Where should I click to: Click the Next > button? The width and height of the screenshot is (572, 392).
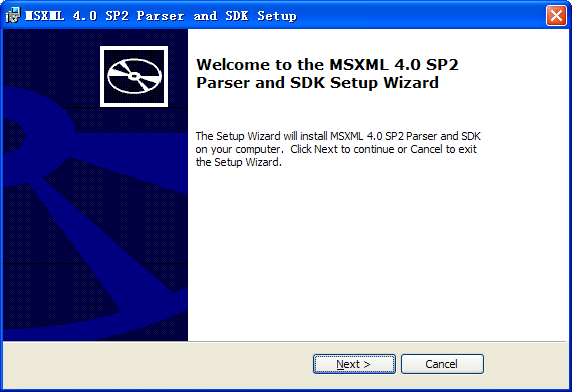[x=354, y=364]
